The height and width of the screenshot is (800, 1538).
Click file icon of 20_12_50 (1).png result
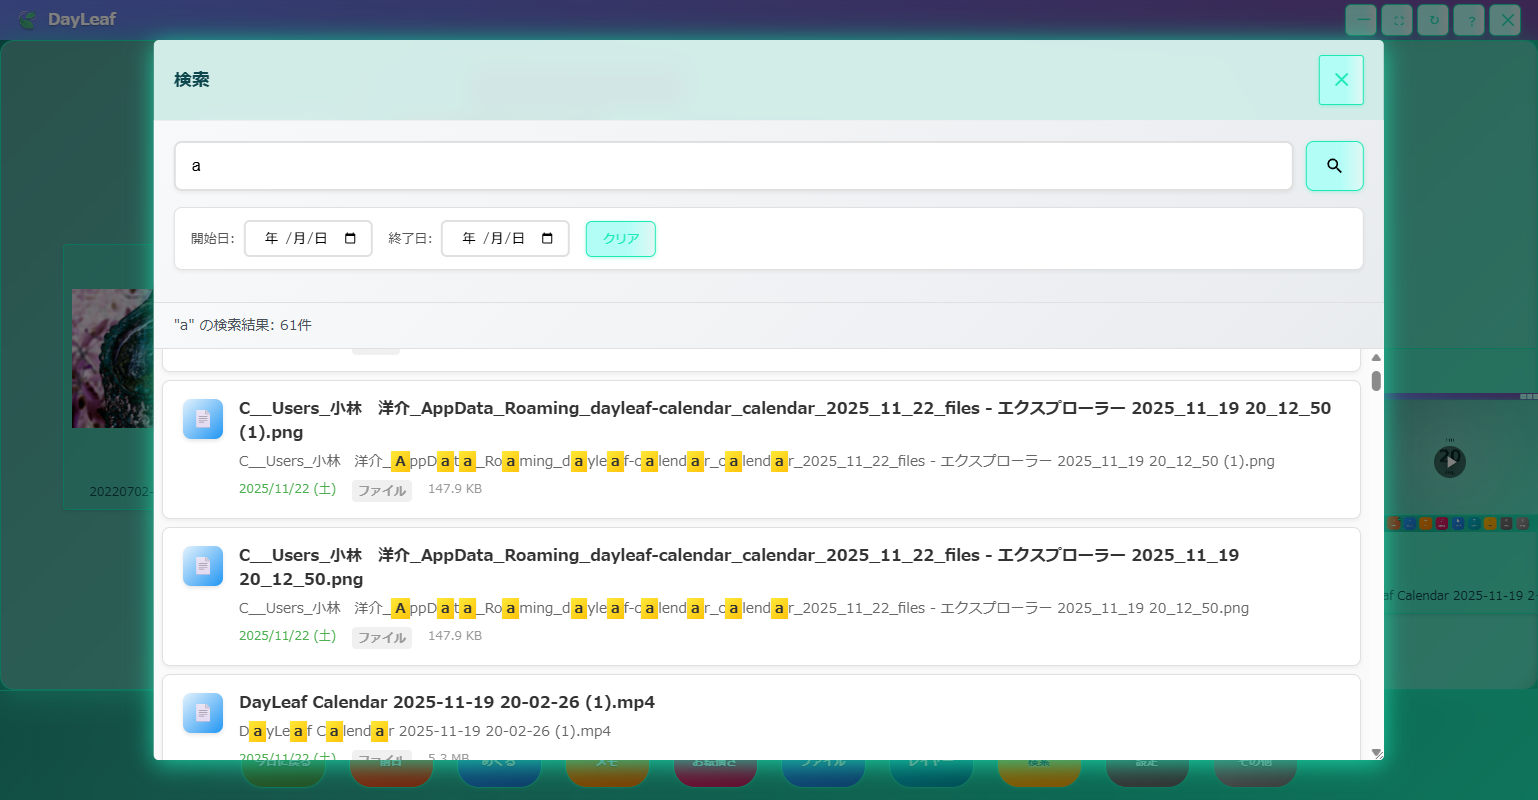(203, 419)
